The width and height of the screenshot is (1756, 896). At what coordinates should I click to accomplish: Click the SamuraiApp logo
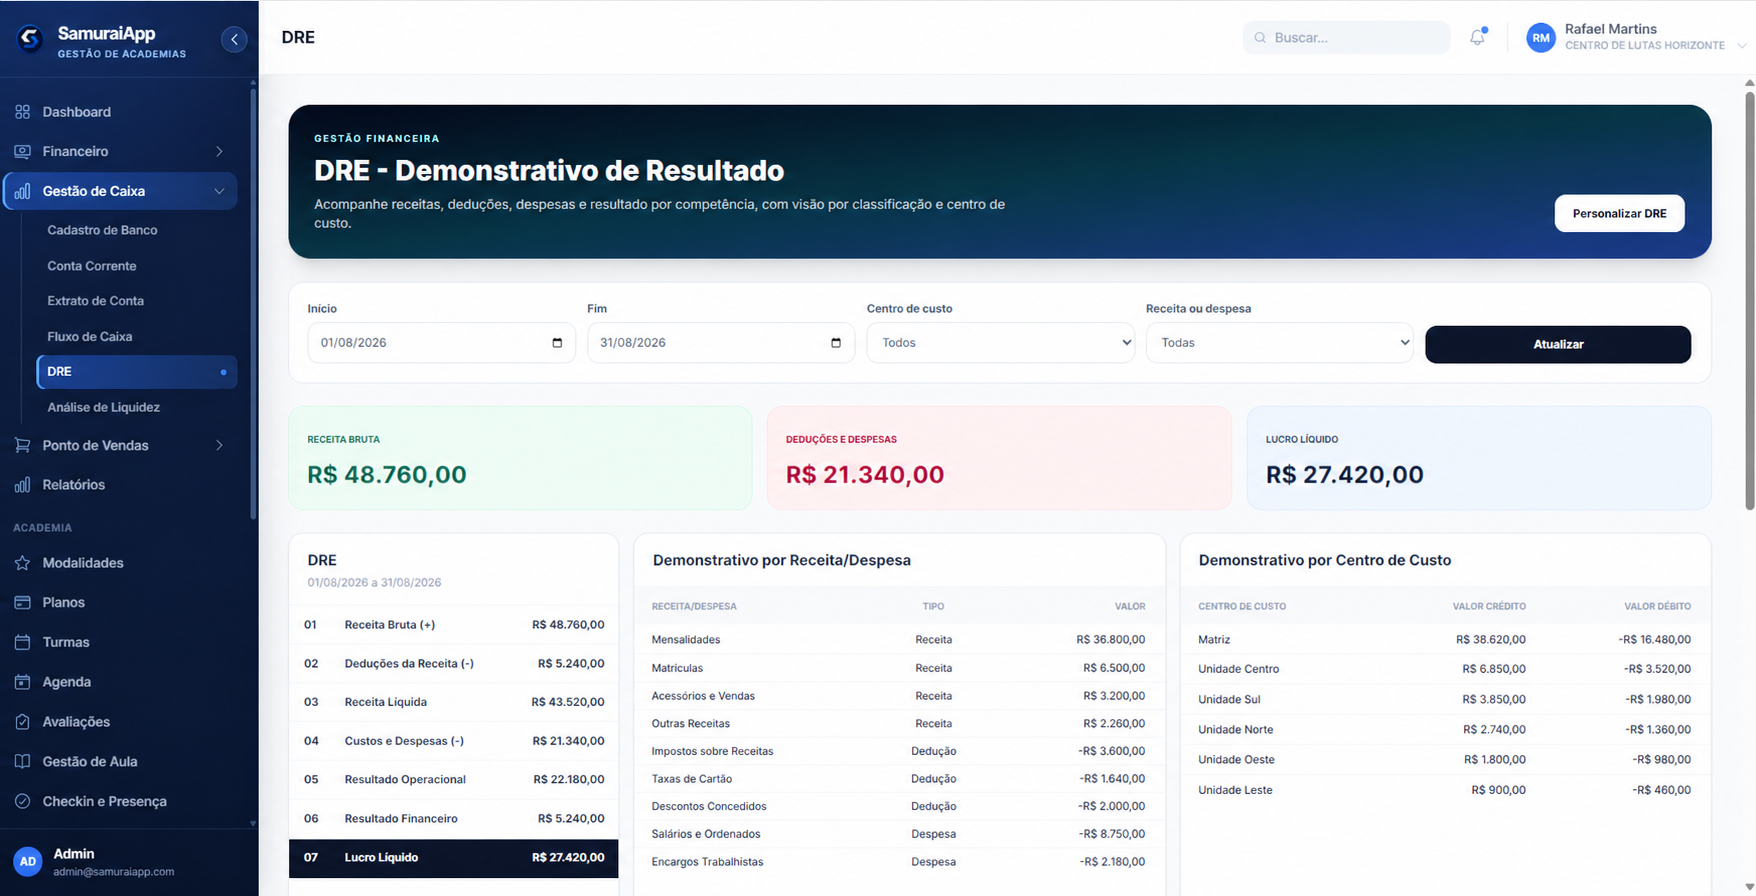pos(31,39)
